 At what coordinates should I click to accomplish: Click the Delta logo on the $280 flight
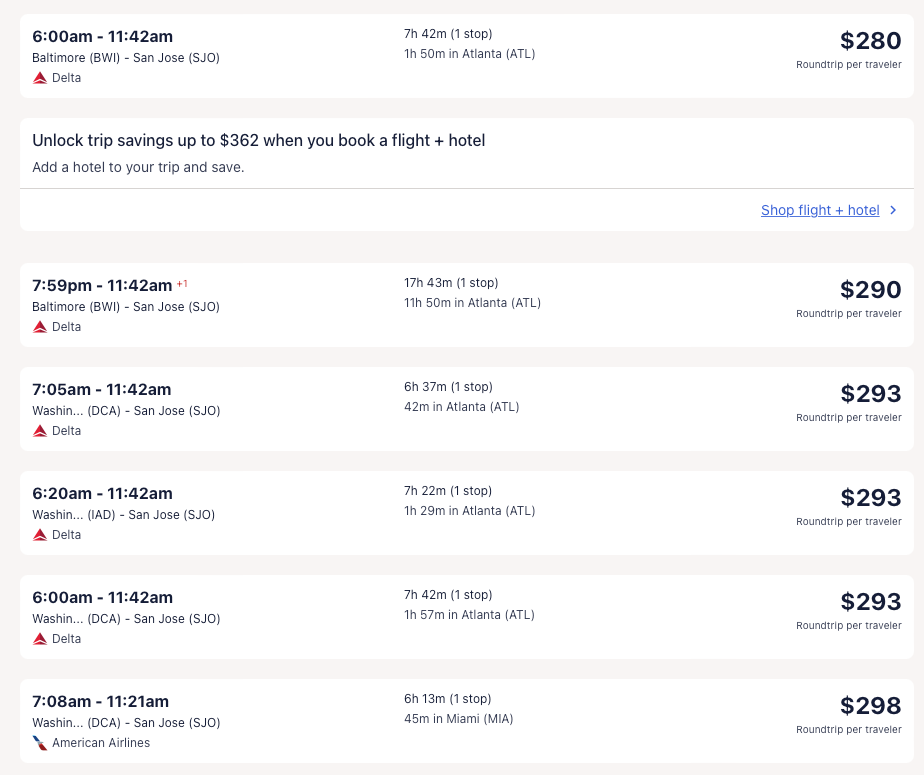tap(40, 78)
